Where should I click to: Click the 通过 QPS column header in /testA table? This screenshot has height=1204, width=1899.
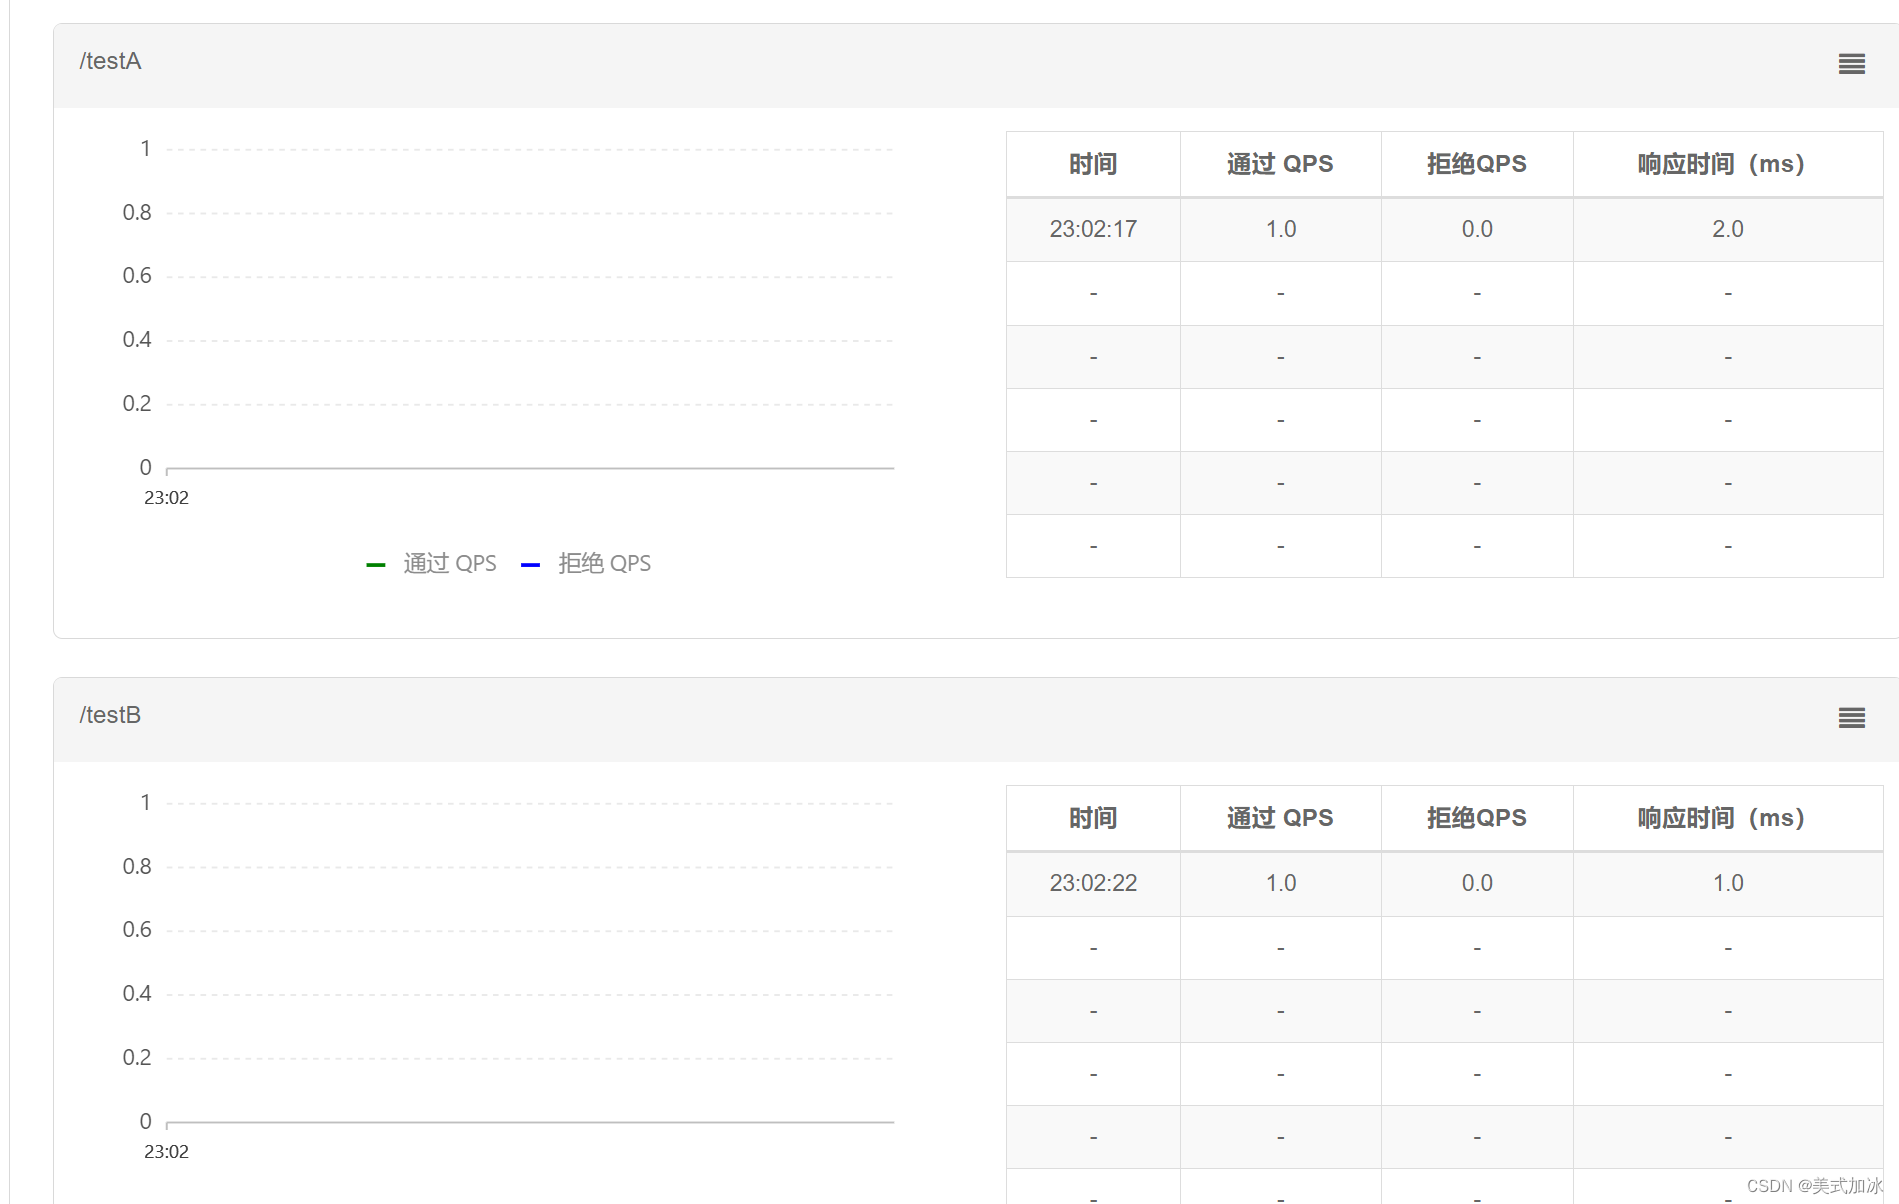(x=1280, y=164)
